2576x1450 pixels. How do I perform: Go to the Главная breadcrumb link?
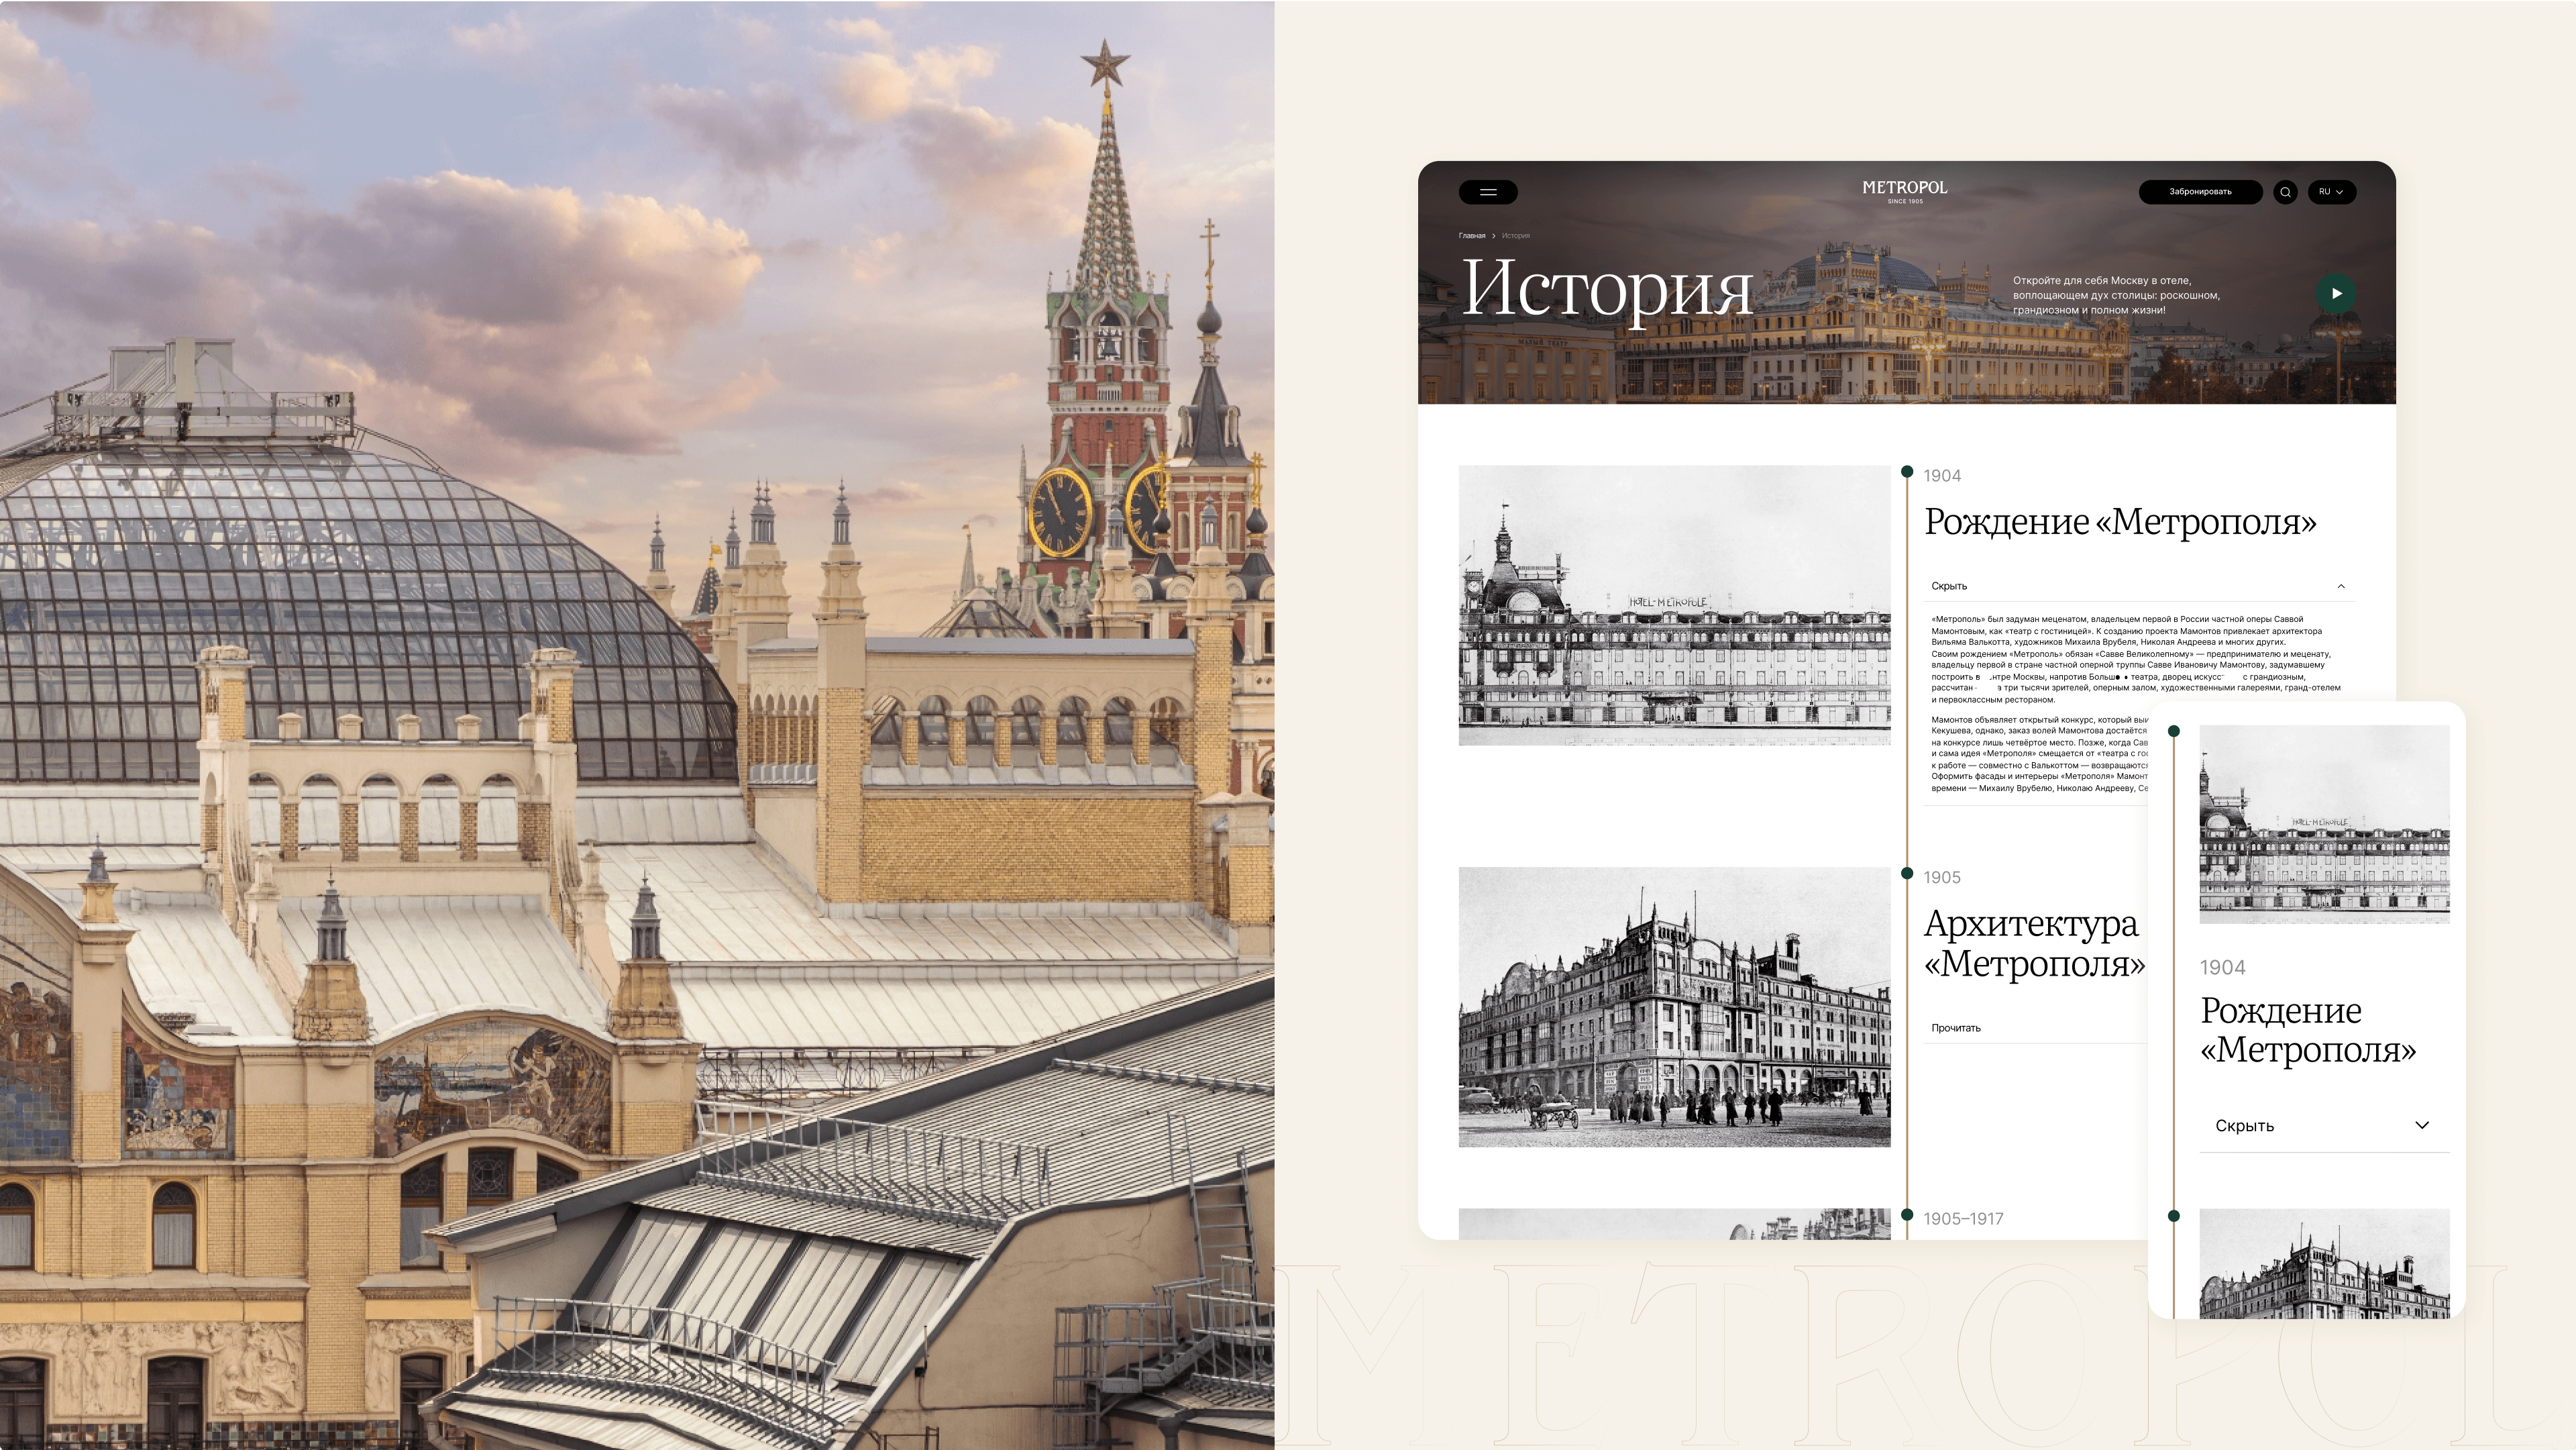[1471, 236]
